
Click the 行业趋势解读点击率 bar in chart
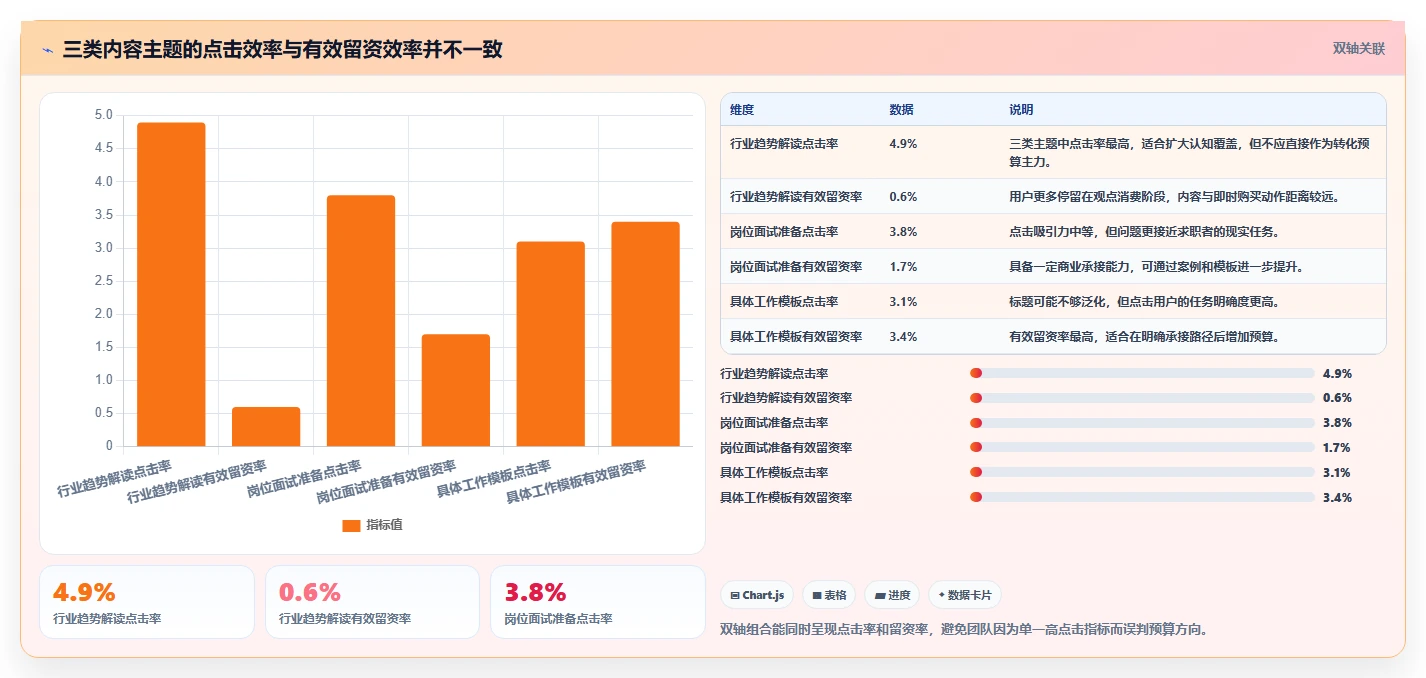click(x=171, y=284)
